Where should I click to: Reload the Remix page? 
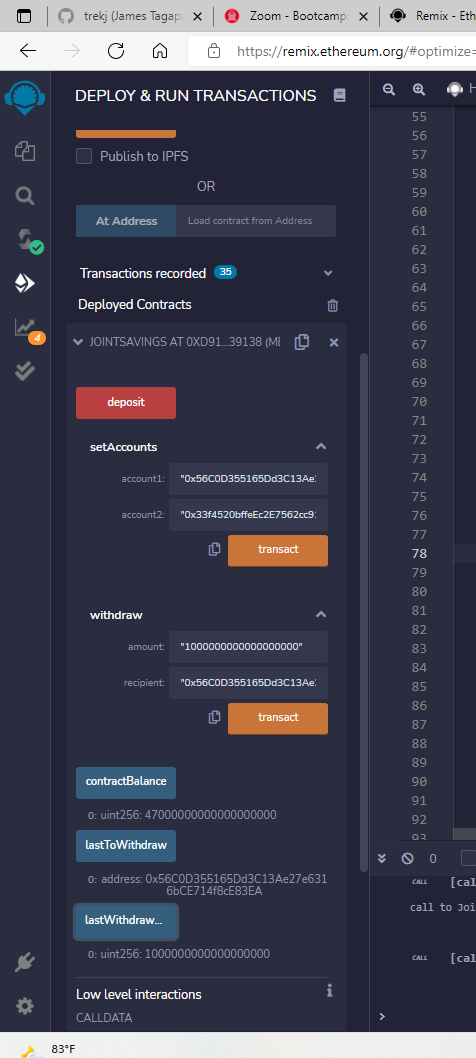pyautogui.click(x=116, y=51)
